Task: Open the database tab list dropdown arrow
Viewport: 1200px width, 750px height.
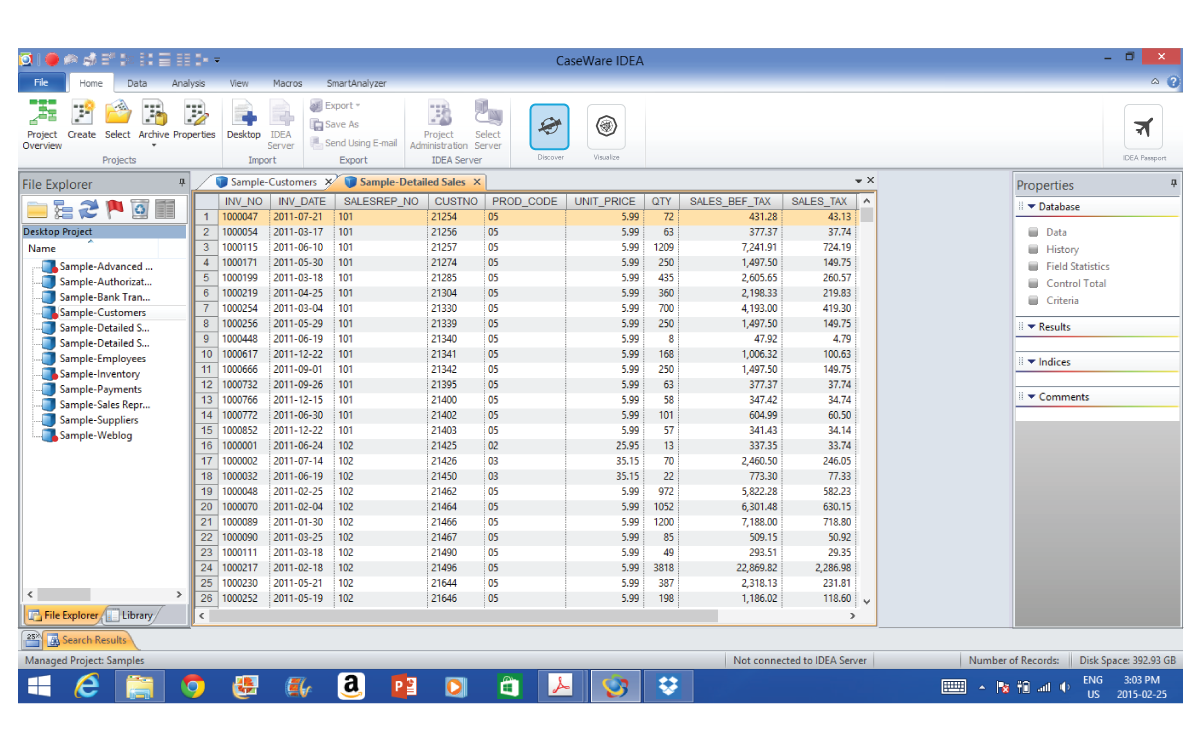Action: pyautogui.click(x=858, y=181)
